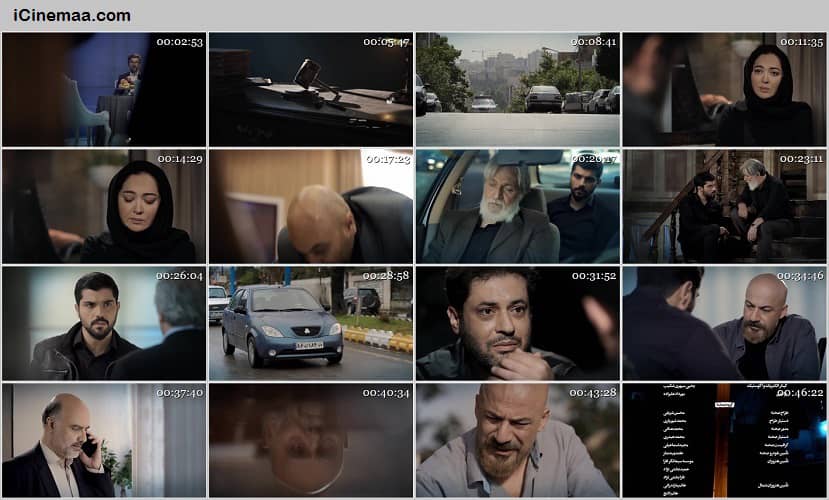Viewport: 829px width, 500px height.
Task: Open the blurry thumbnail at 00:40:34
Action: coord(311,440)
